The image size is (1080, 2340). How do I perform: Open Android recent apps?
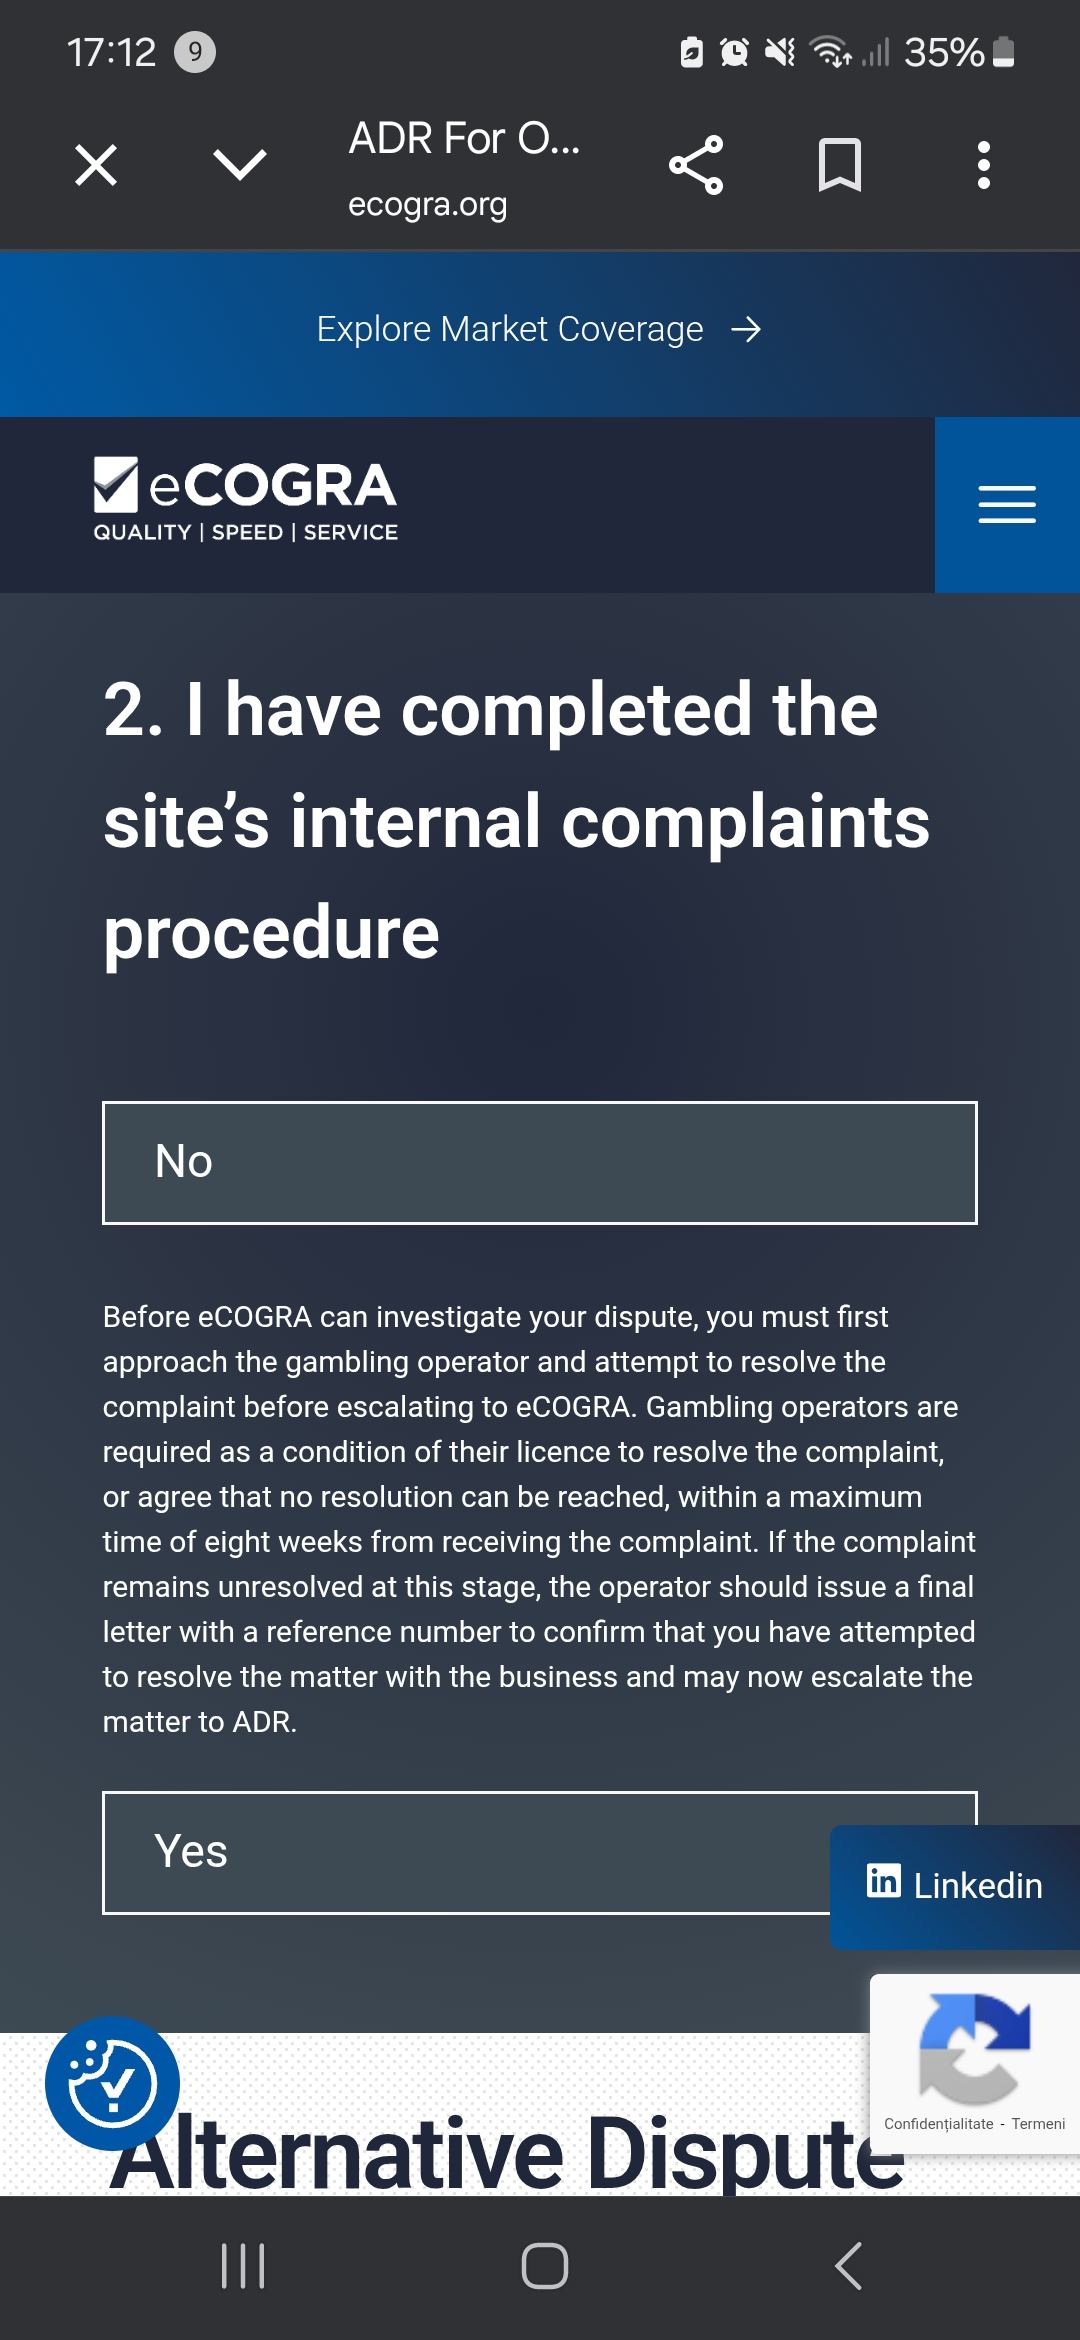click(243, 2266)
